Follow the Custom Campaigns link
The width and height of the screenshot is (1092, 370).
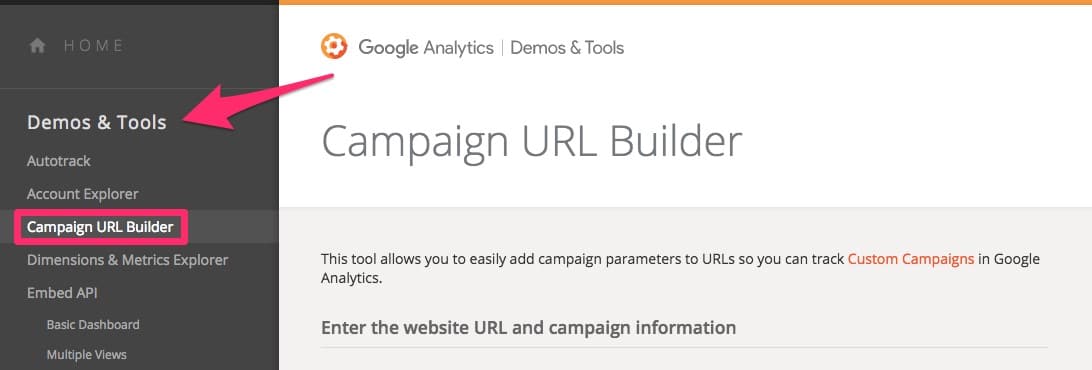point(910,259)
